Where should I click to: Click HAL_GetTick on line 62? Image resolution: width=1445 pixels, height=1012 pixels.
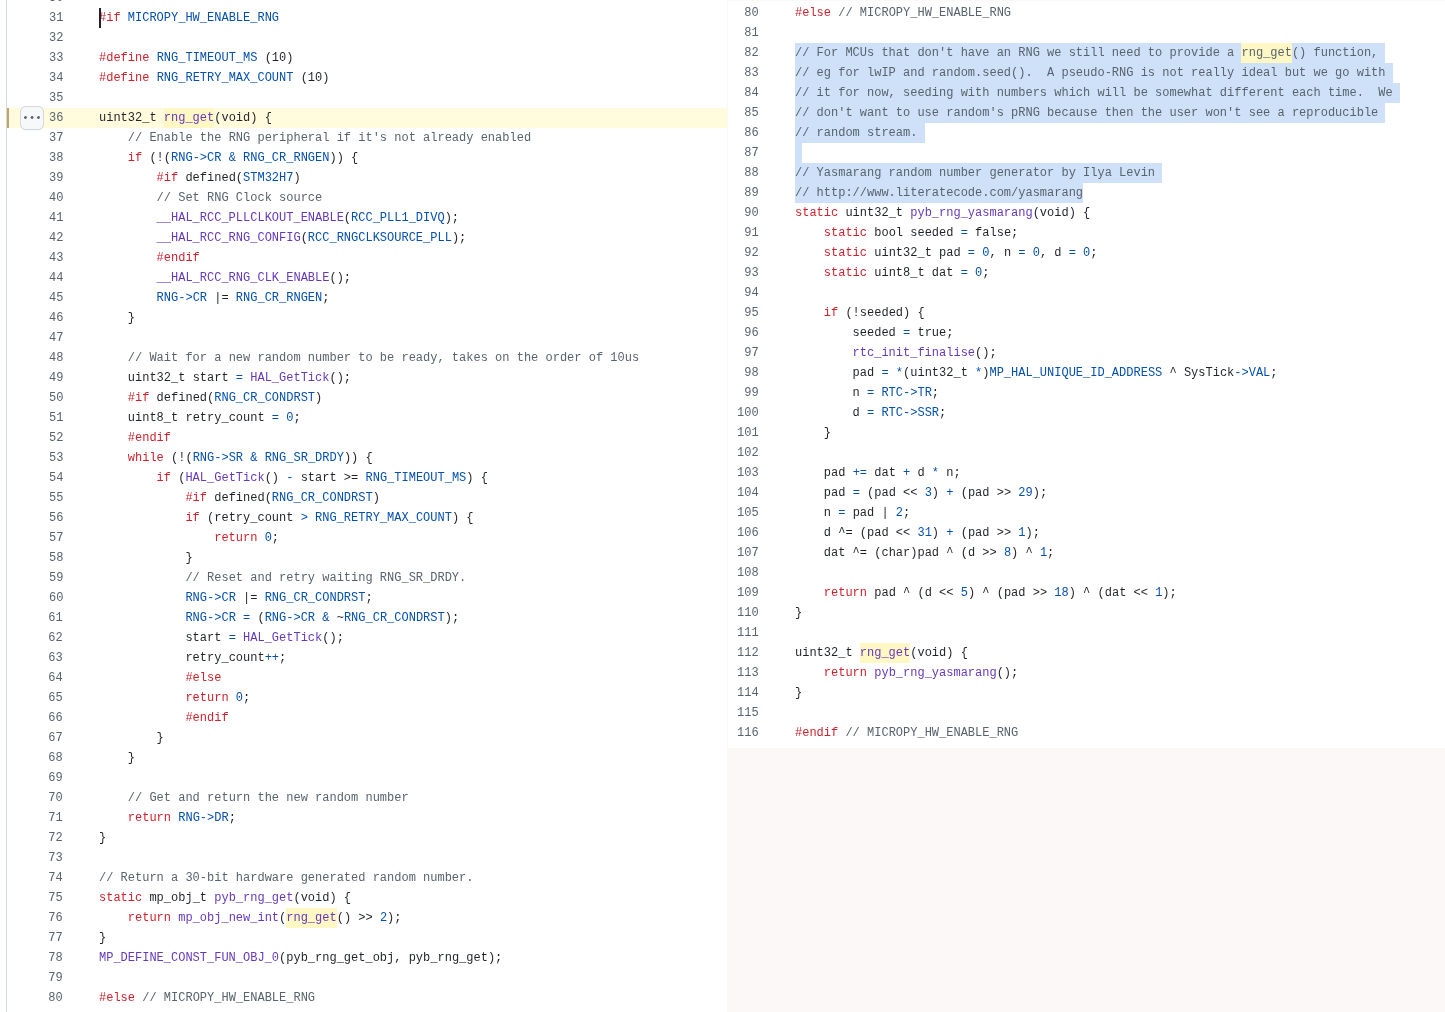pos(283,637)
